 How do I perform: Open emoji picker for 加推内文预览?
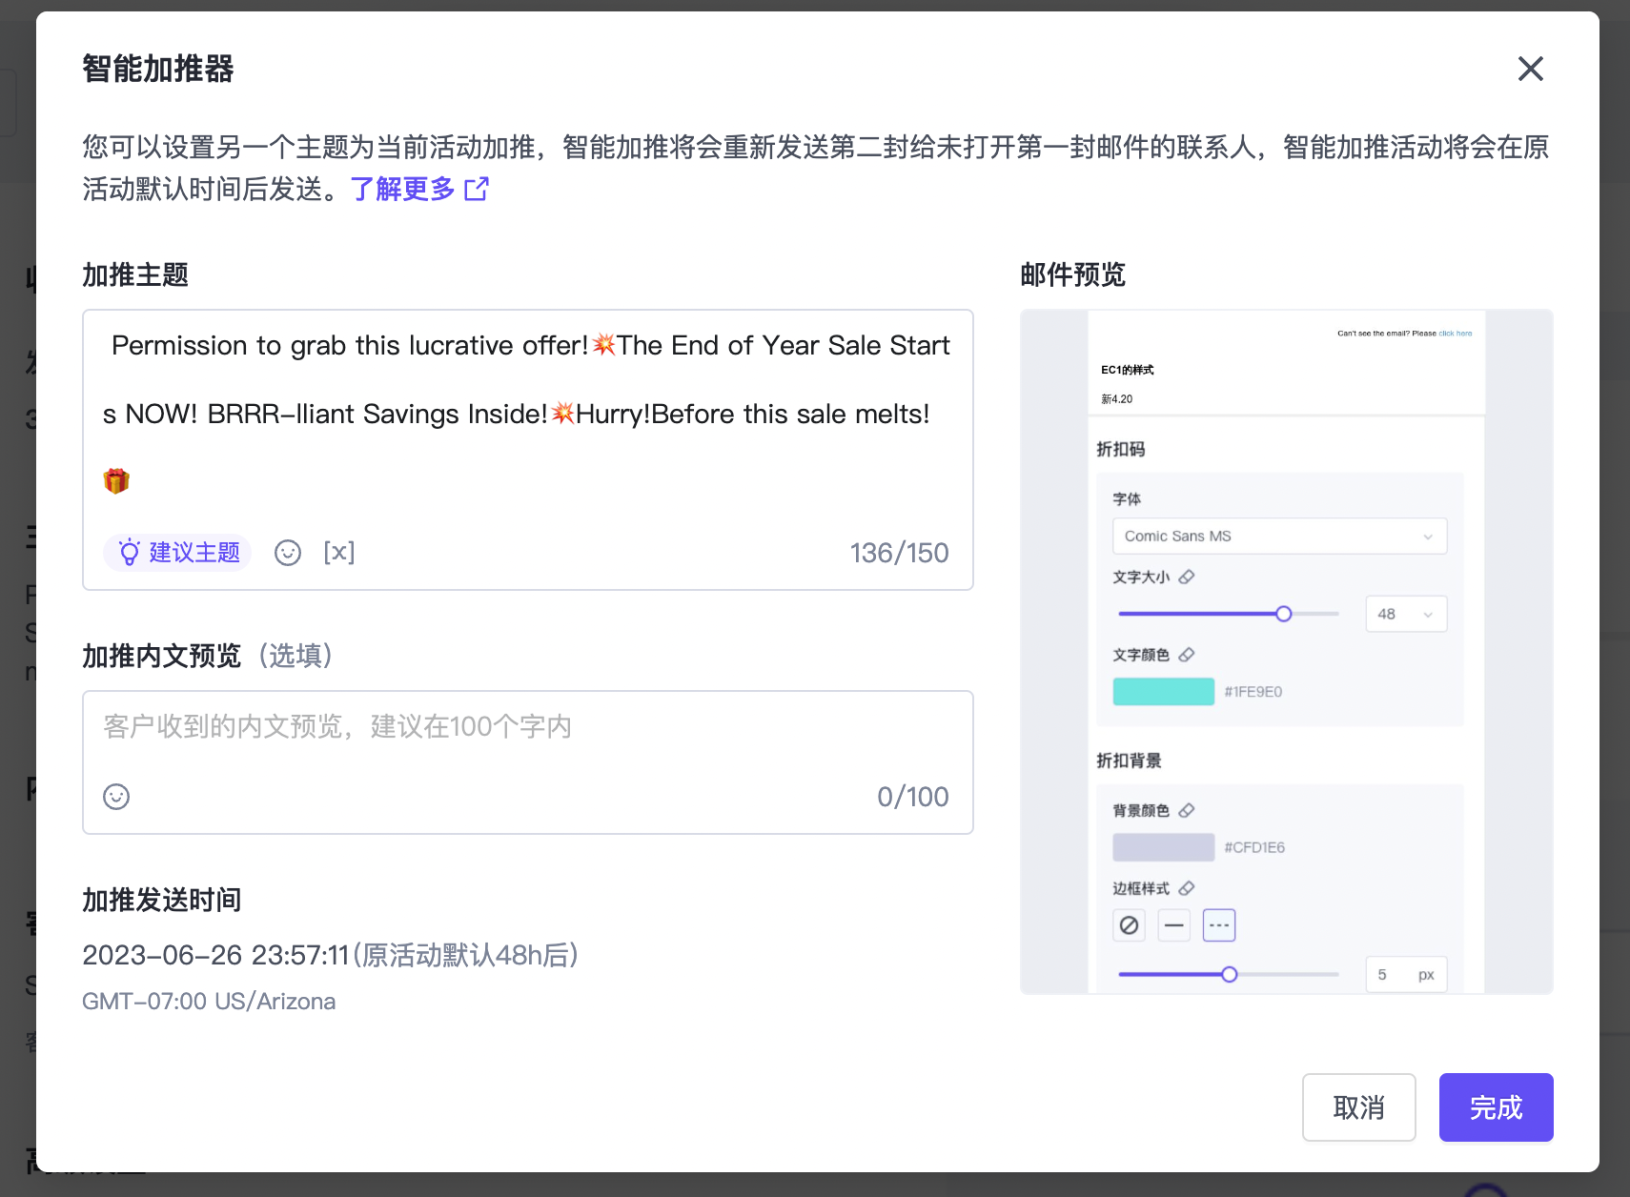pyautogui.click(x=117, y=797)
